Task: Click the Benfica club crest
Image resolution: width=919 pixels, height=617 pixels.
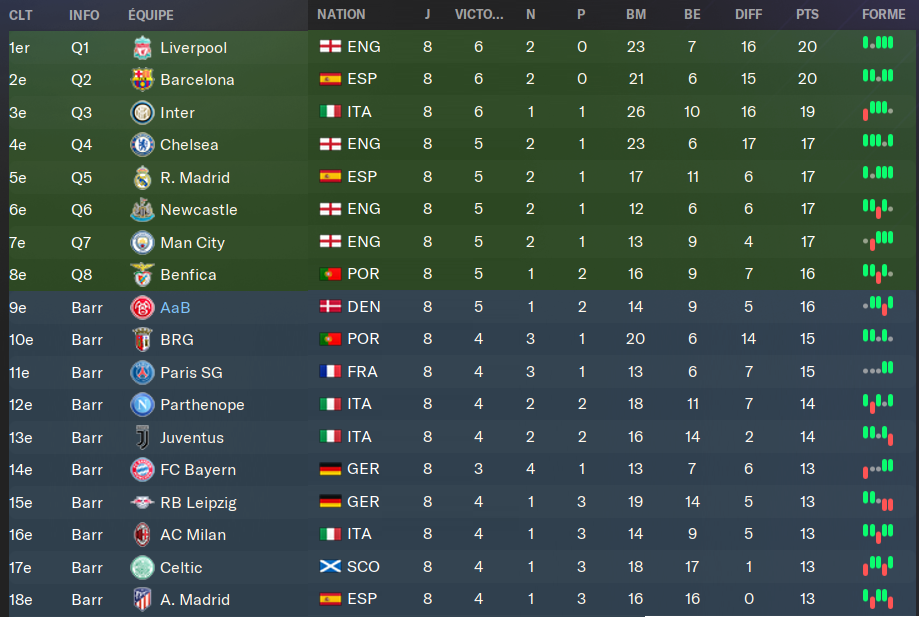Action: coord(142,275)
